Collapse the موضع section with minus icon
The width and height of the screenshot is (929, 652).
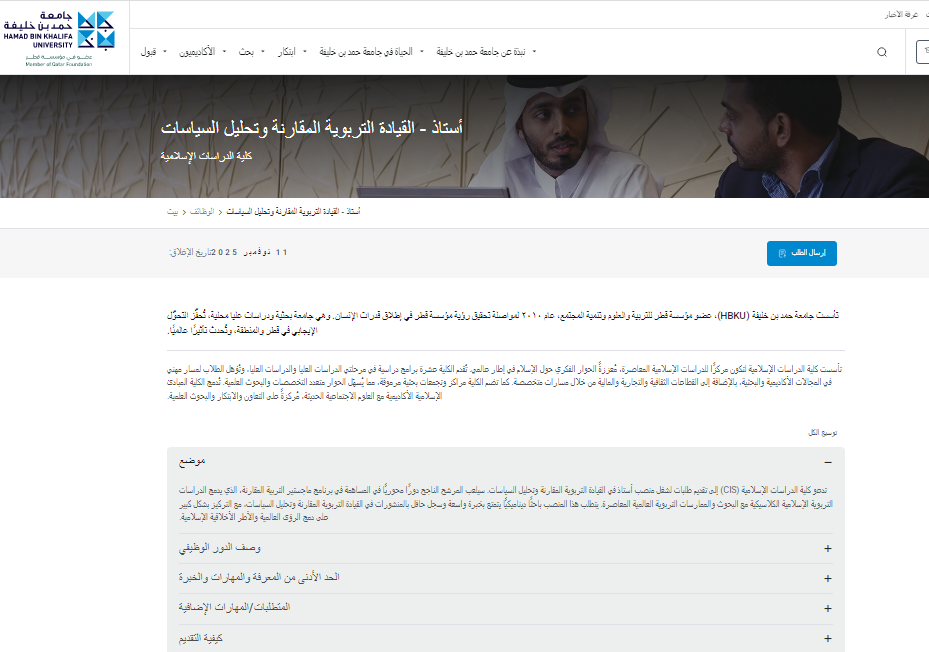click(827, 462)
